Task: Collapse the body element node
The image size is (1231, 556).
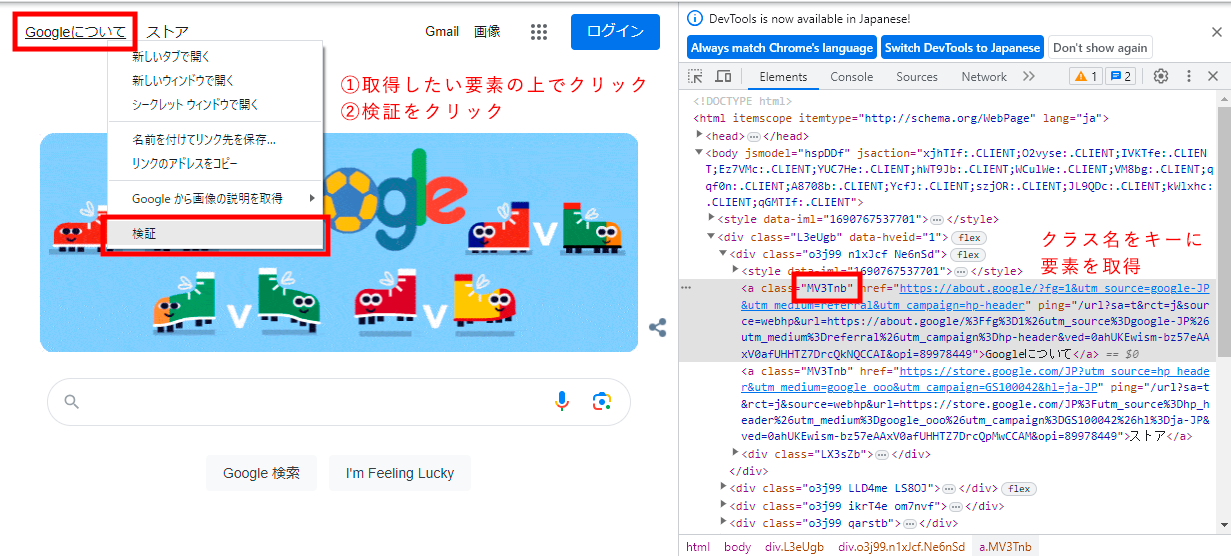Action: 700,153
